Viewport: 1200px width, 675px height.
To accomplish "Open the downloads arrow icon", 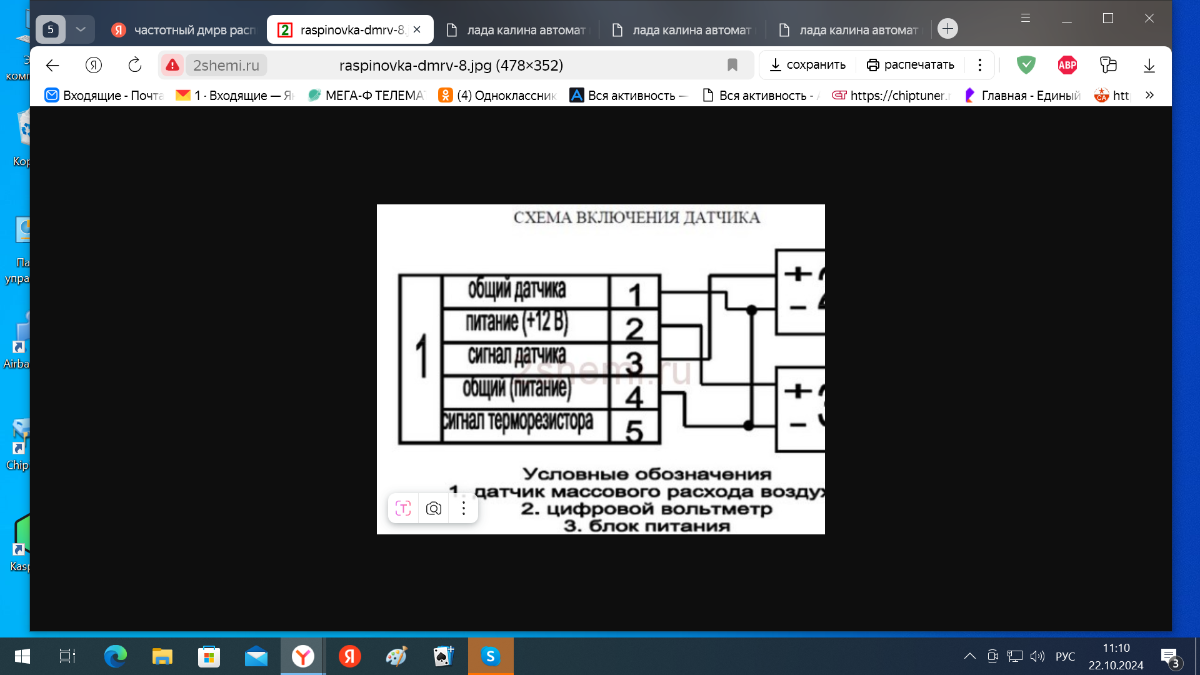I will coord(1149,66).
